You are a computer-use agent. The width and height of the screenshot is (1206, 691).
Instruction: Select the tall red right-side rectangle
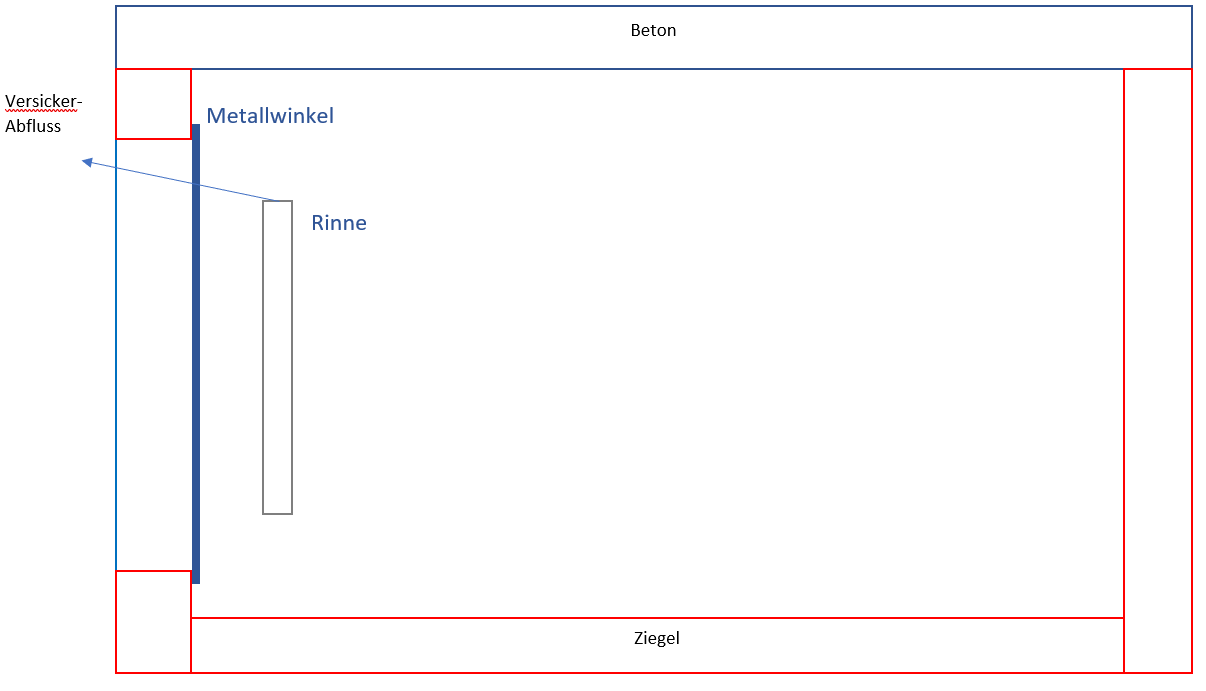[1158, 370]
